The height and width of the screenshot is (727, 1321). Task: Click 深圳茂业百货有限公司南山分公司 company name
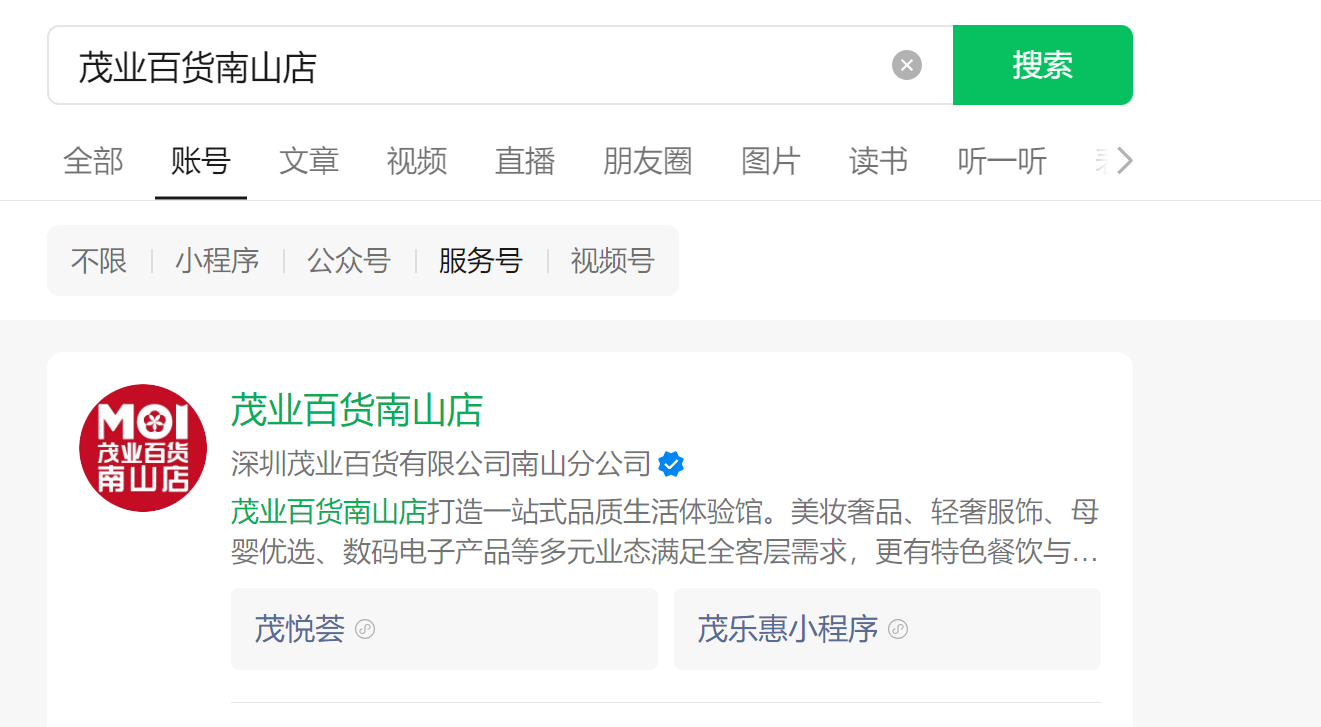pos(441,464)
